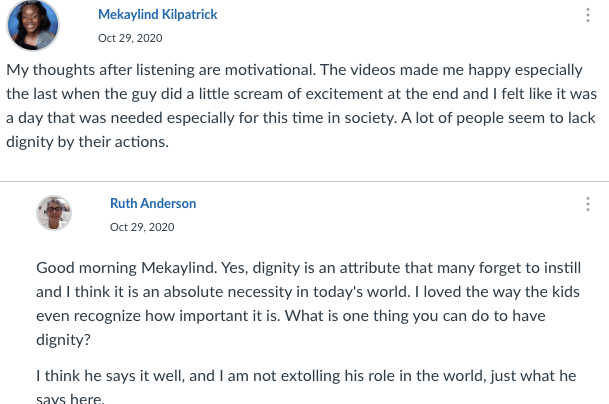This screenshot has height=404, width=609.
Task: Visit the Ruth Anderson author name link
Action: coord(153,203)
